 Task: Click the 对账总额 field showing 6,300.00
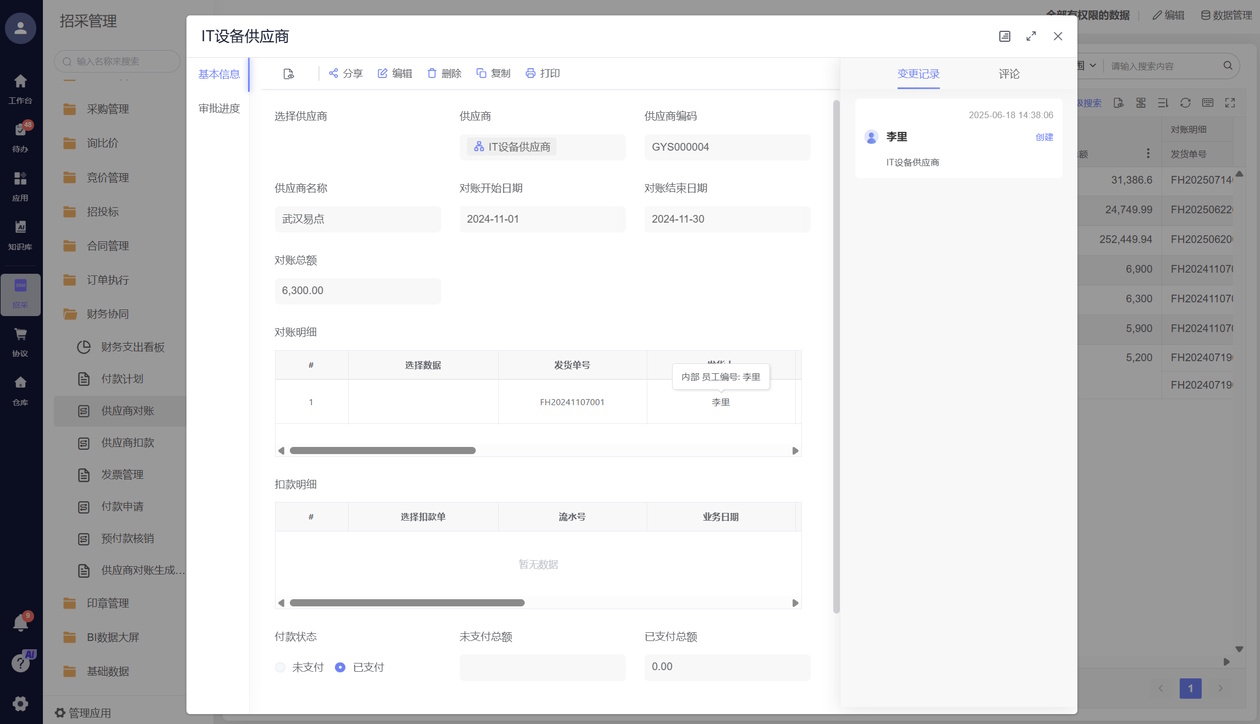pyautogui.click(x=357, y=291)
